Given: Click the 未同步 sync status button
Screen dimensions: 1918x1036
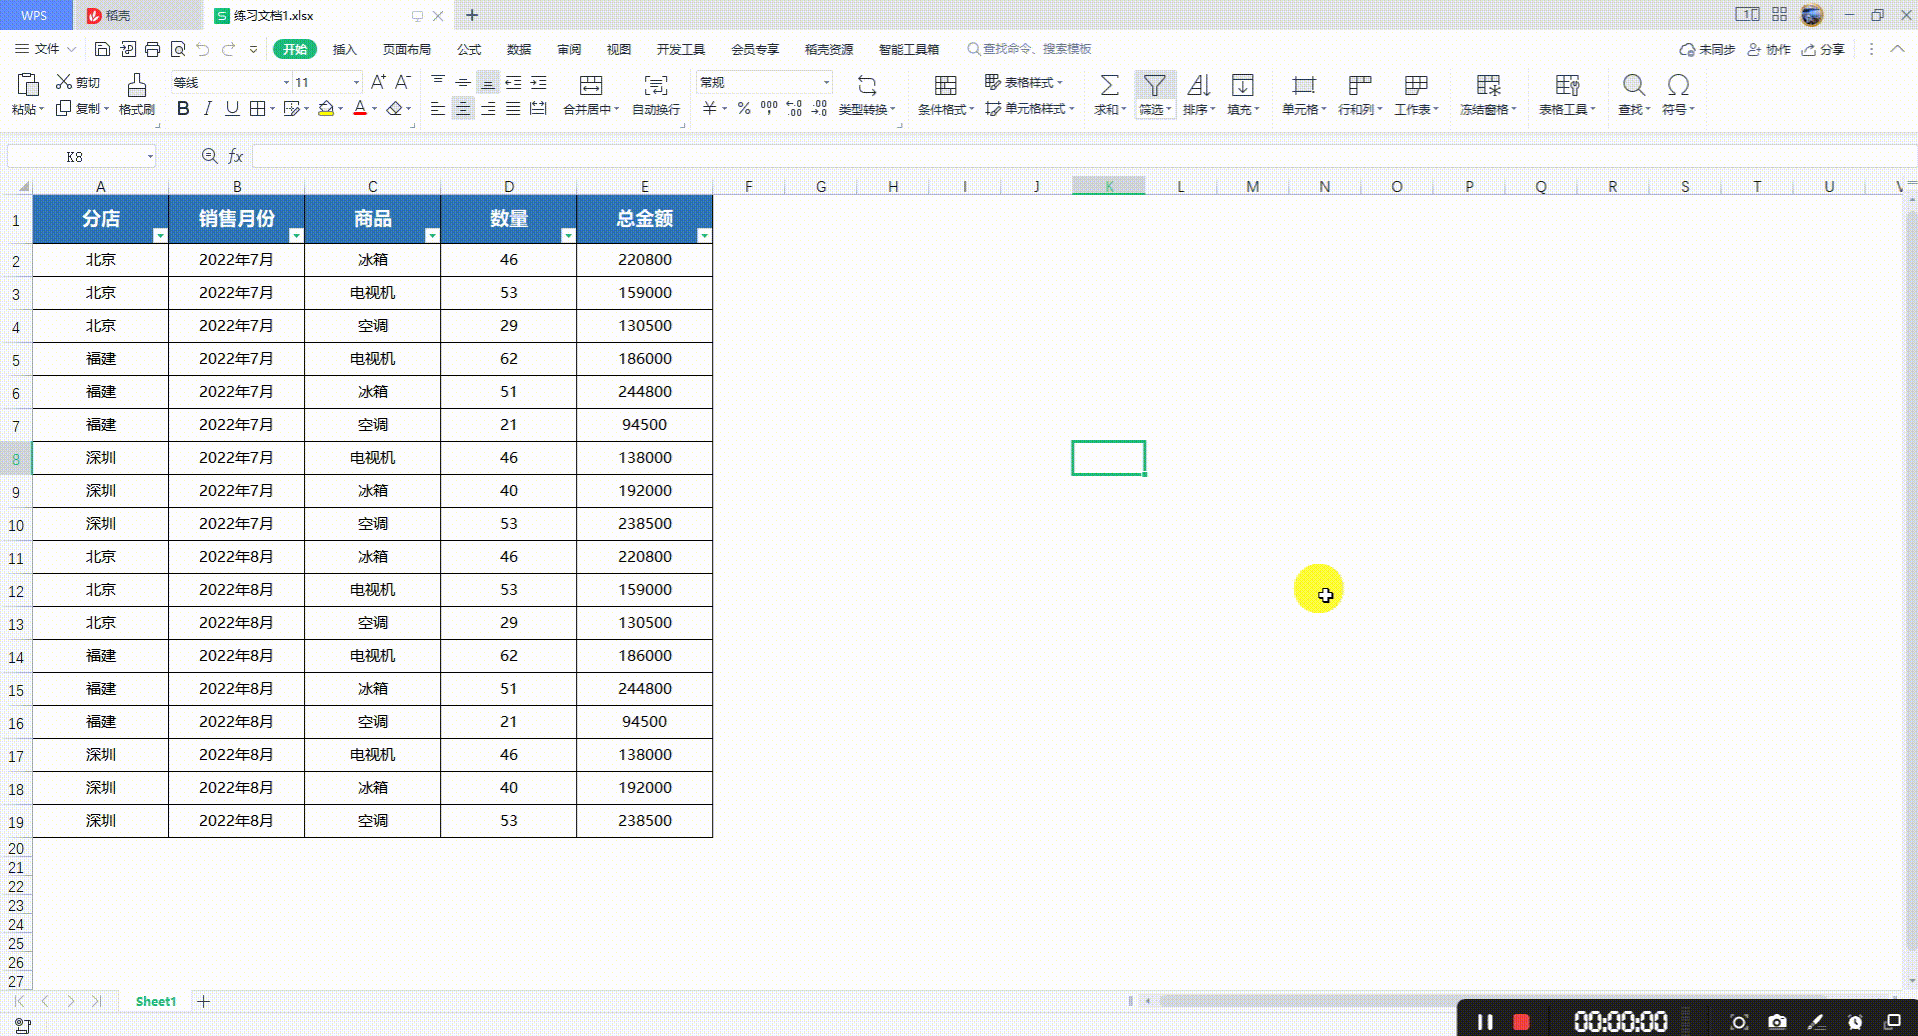Looking at the screenshot, I should coord(1707,49).
